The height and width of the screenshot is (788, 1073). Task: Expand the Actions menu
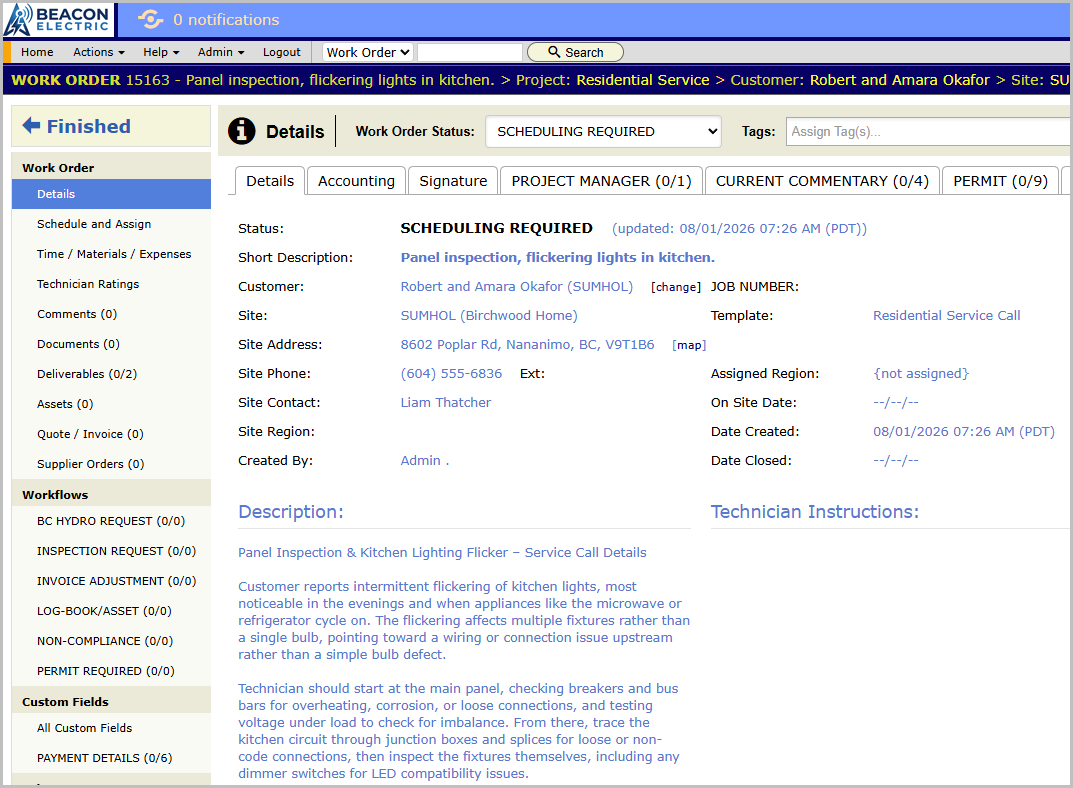(99, 52)
